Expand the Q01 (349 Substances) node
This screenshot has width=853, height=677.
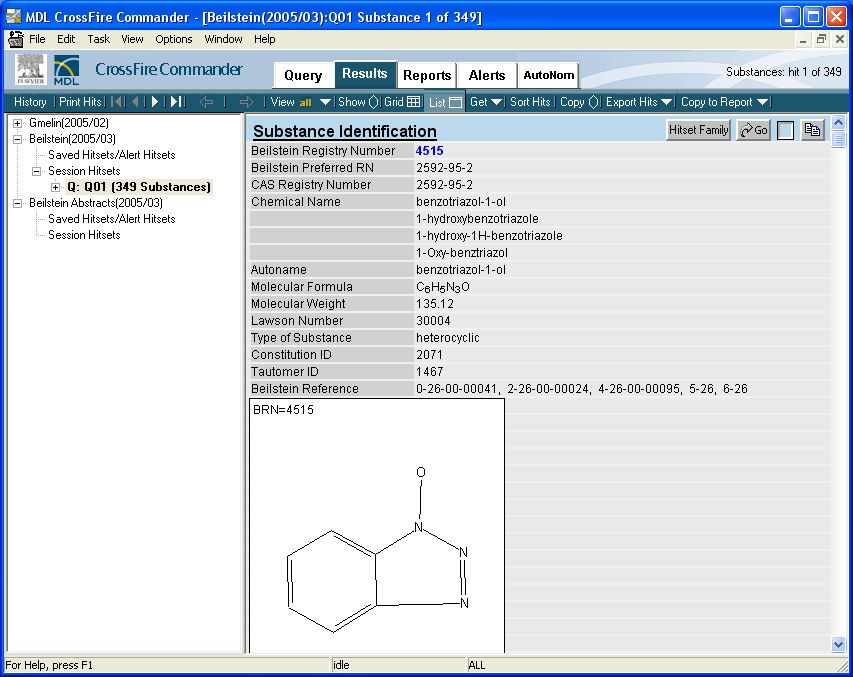(x=55, y=187)
